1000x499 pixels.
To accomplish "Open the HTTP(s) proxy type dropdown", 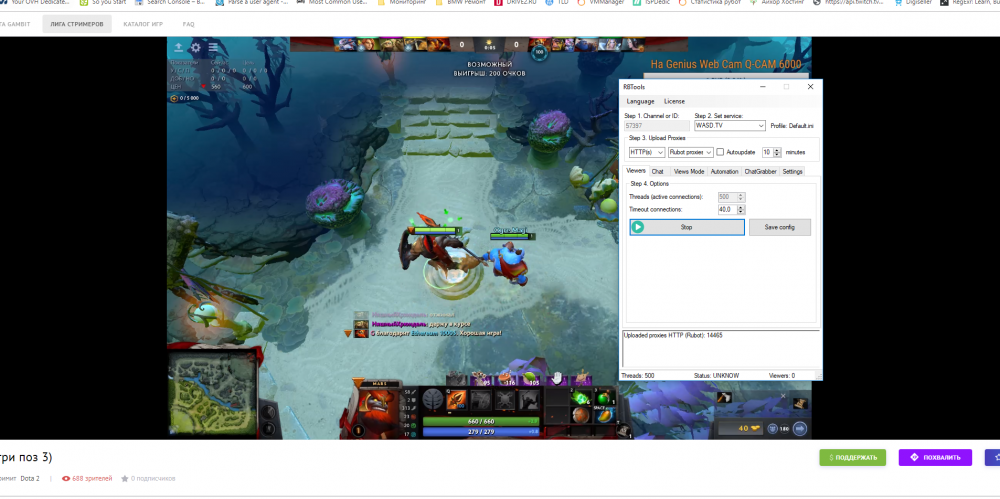I will [660, 152].
